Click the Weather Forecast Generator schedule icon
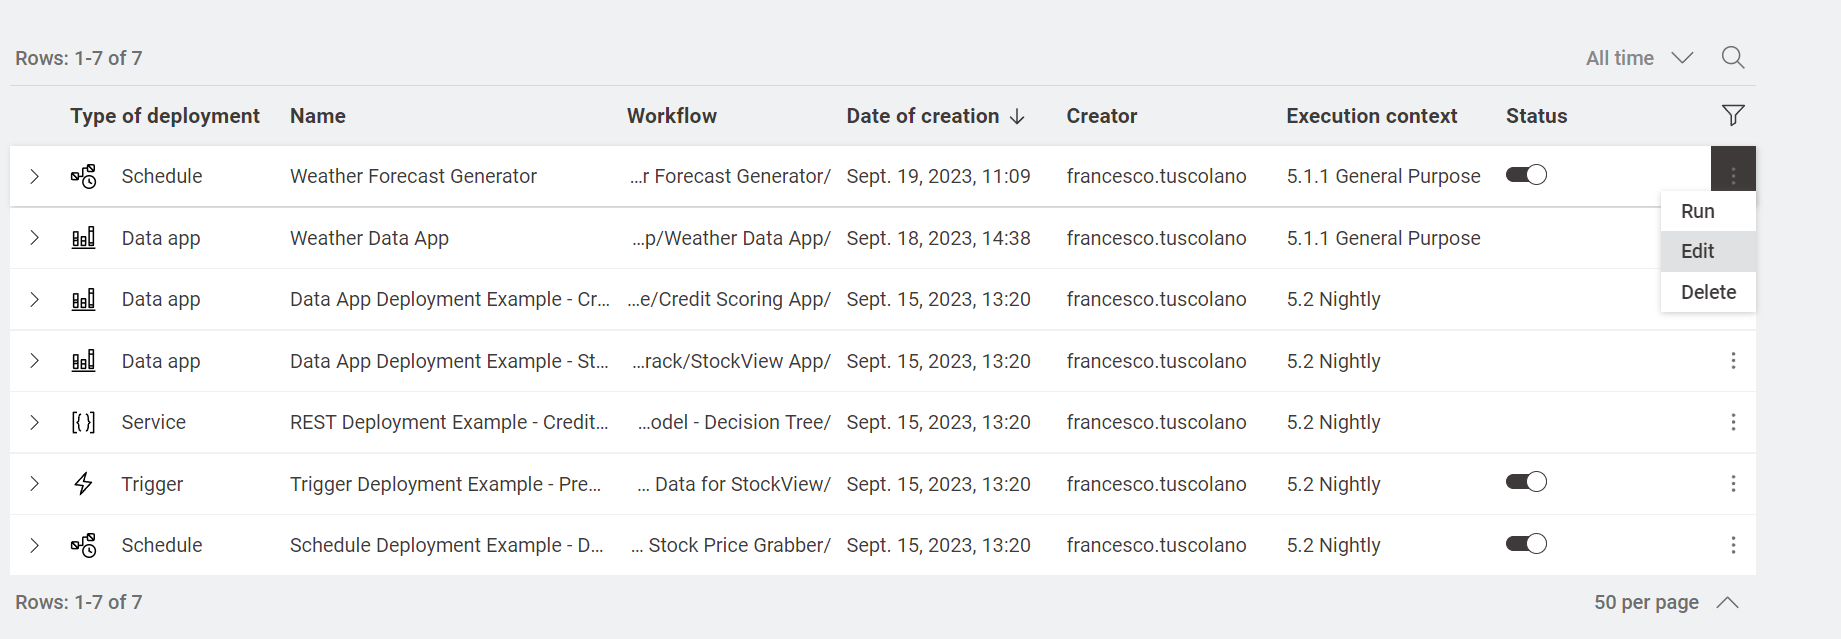This screenshot has width=1841, height=639. pyautogui.click(x=84, y=177)
